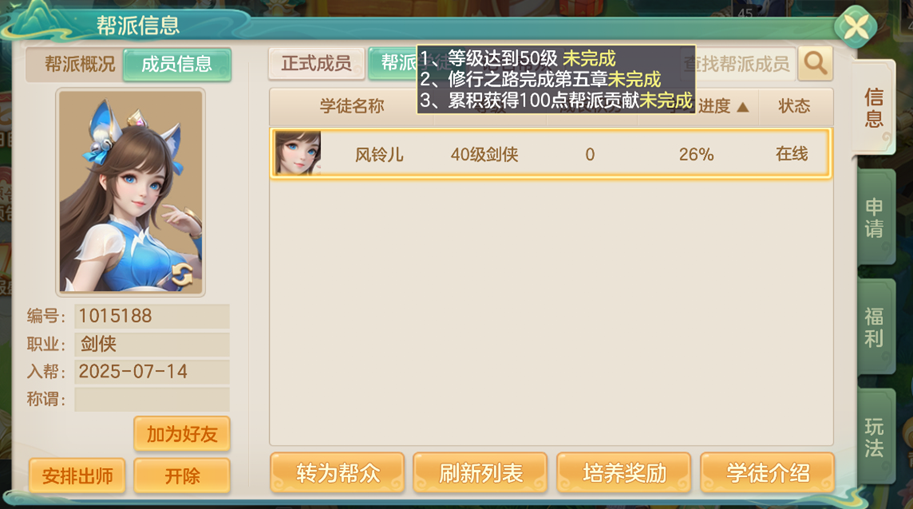Switch to 帮派概况 tab
The width and height of the screenshot is (913, 509).
[80, 64]
